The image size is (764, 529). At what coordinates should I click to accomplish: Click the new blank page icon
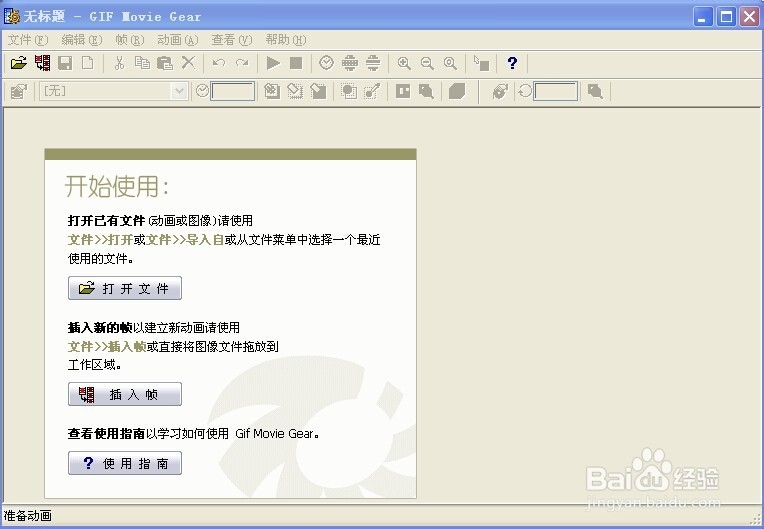coord(87,63)
